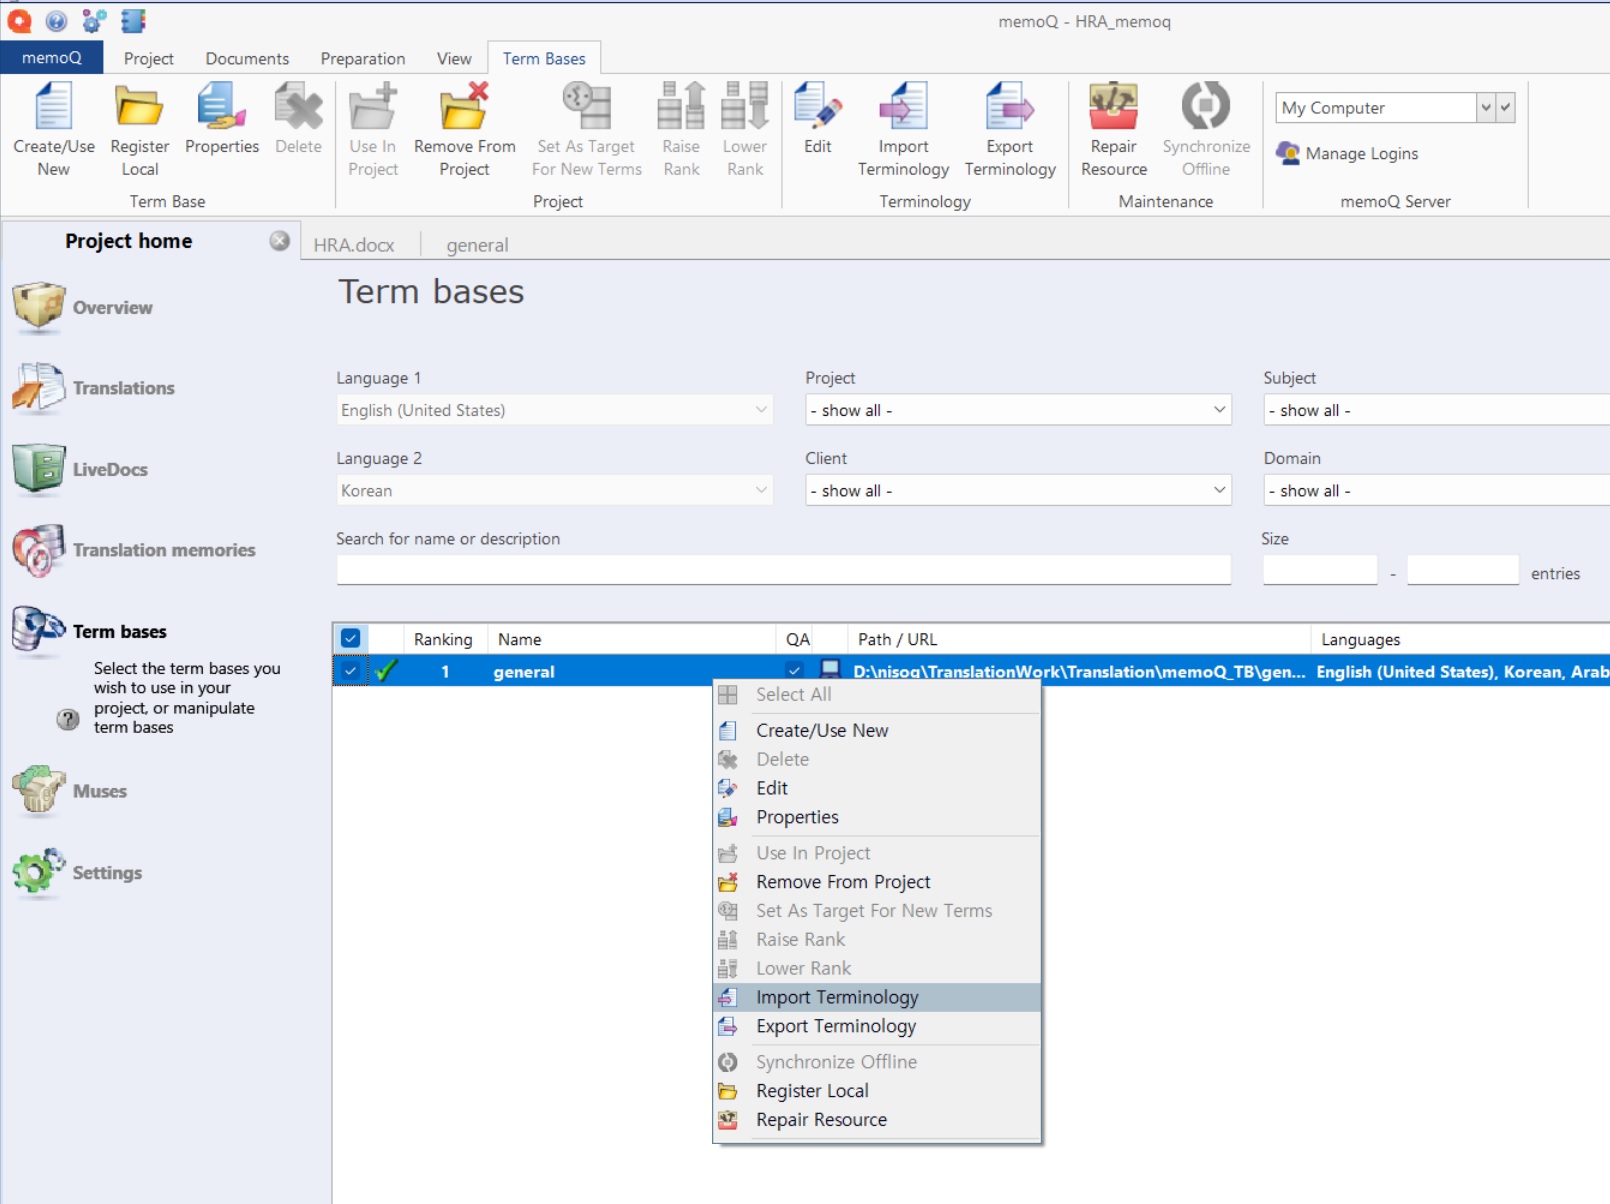Switch to Preparation ribbon tab
This screenshot has width=1610, height=1204.
pyautogui.click(x=362, y=59)
